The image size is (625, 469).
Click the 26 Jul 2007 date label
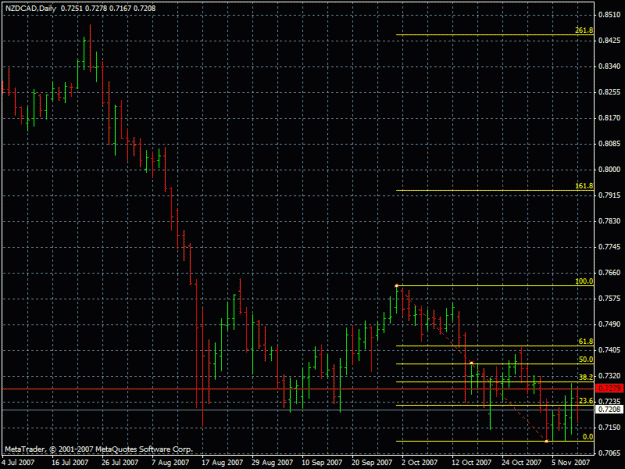(120, 463)
